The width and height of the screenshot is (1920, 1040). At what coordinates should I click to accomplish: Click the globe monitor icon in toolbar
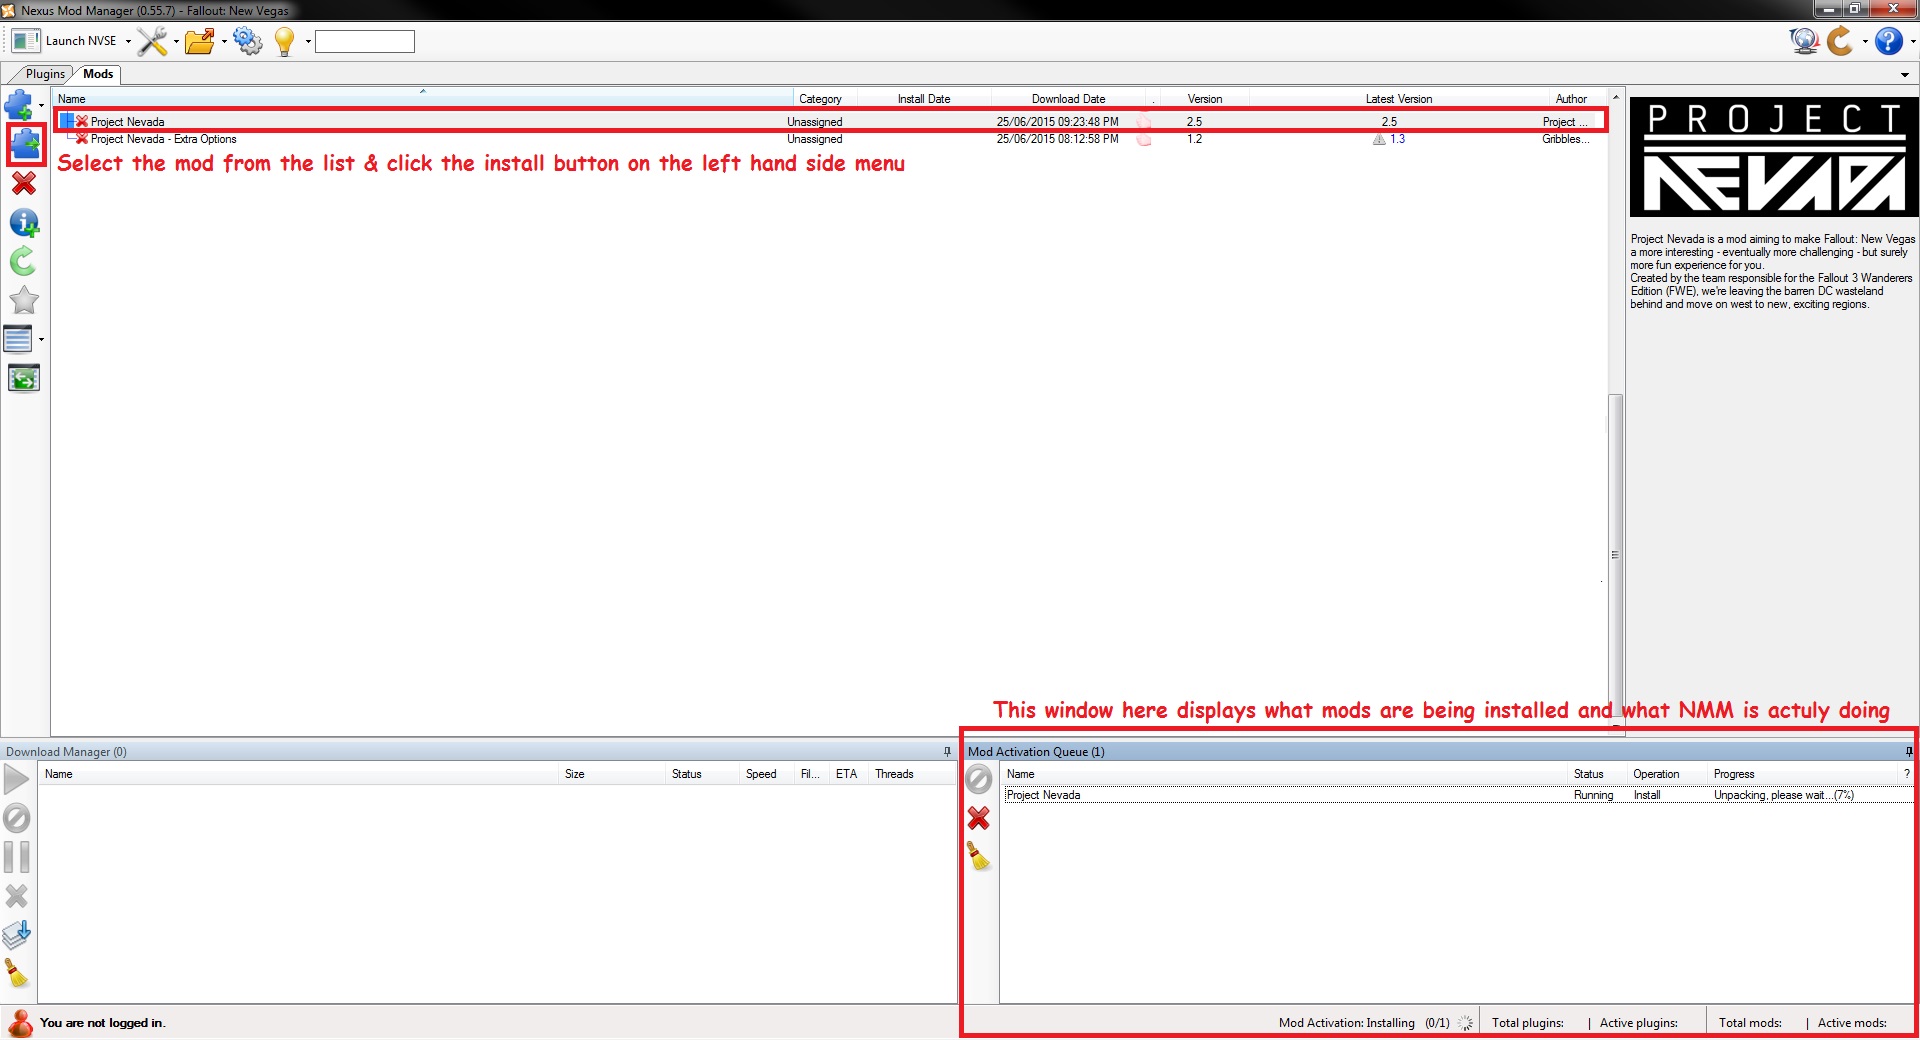(x=1804, y=41)
